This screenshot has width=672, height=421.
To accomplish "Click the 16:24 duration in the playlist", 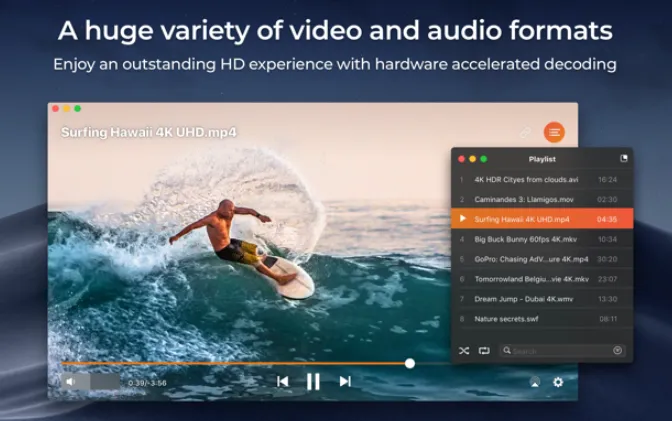I will [x=607, y=180].
